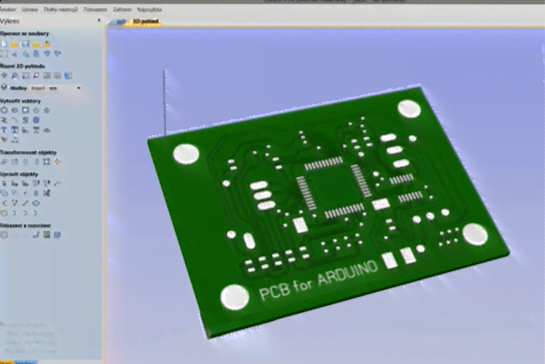545x364 pixels.
Task: Save the file with the floppy disk icon
Action: pyautogui.click(x=25, y=44)
